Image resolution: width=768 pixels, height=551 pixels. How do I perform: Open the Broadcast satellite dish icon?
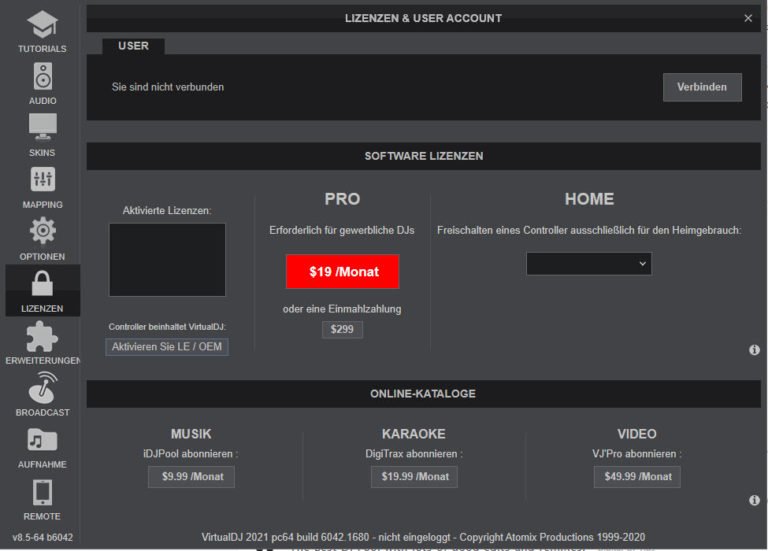click(43, 387)
